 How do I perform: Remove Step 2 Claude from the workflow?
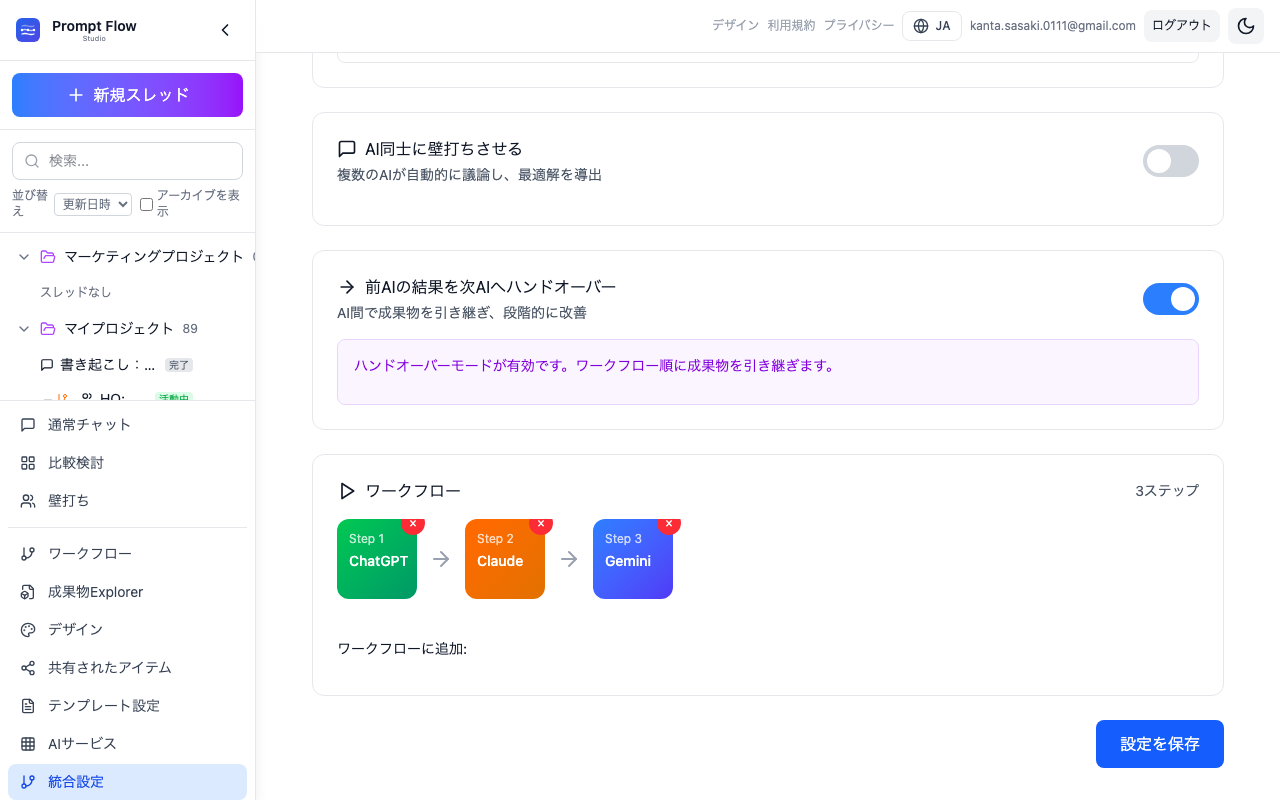[541, 523]
